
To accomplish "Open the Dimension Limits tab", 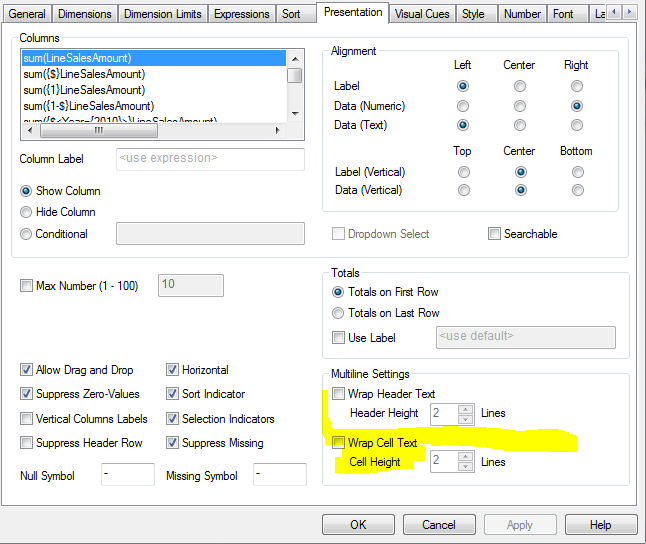I will pos(163,14).
